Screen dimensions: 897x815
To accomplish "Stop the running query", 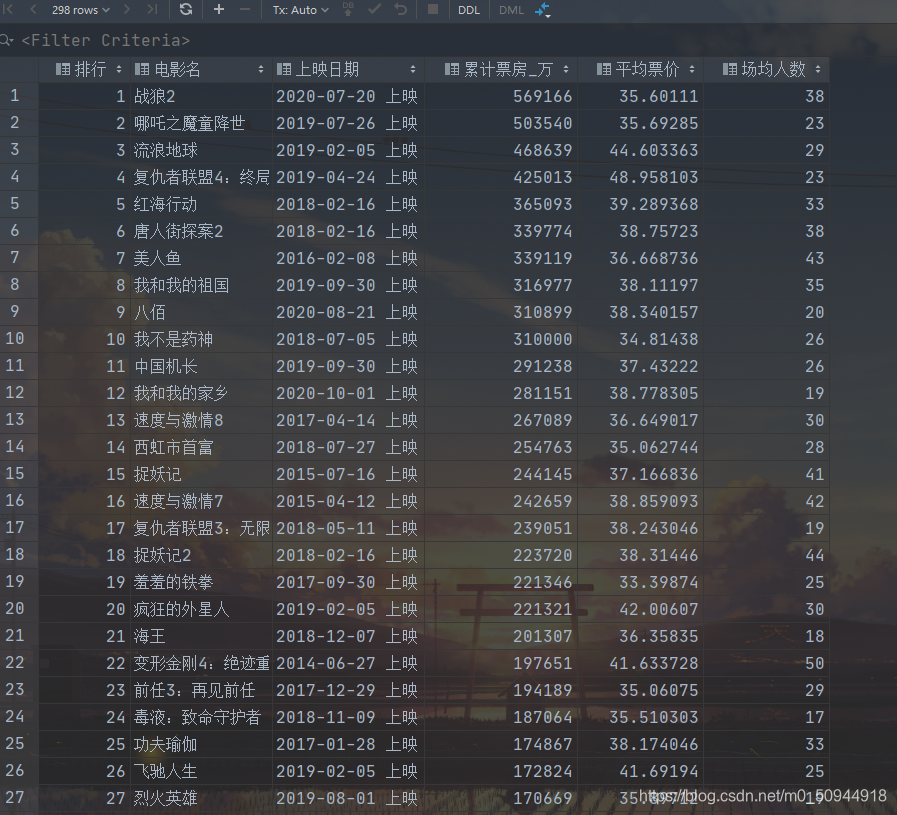I will (433, 10).
